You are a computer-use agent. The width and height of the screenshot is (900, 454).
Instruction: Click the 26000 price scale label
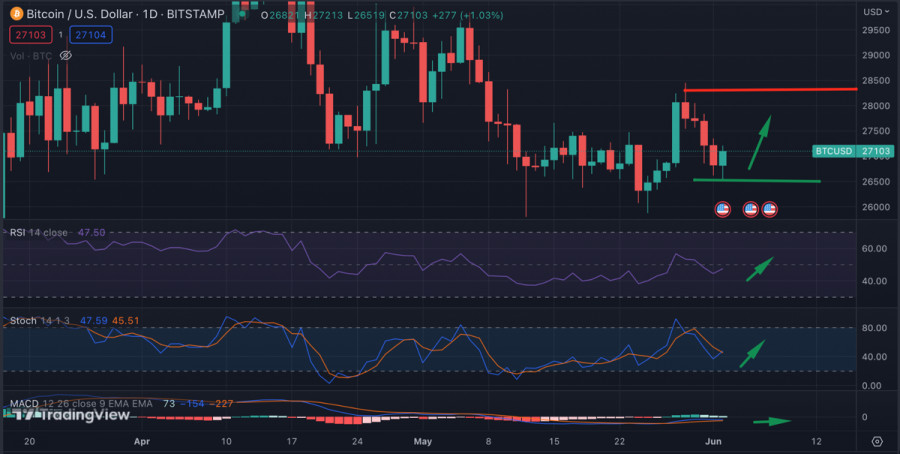click(x=876, y=207)
